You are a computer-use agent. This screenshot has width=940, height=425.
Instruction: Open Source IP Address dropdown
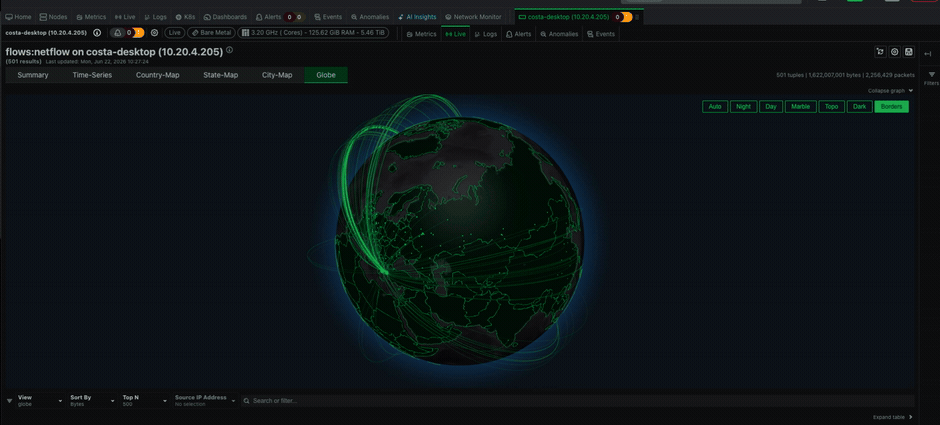[206, 400]
